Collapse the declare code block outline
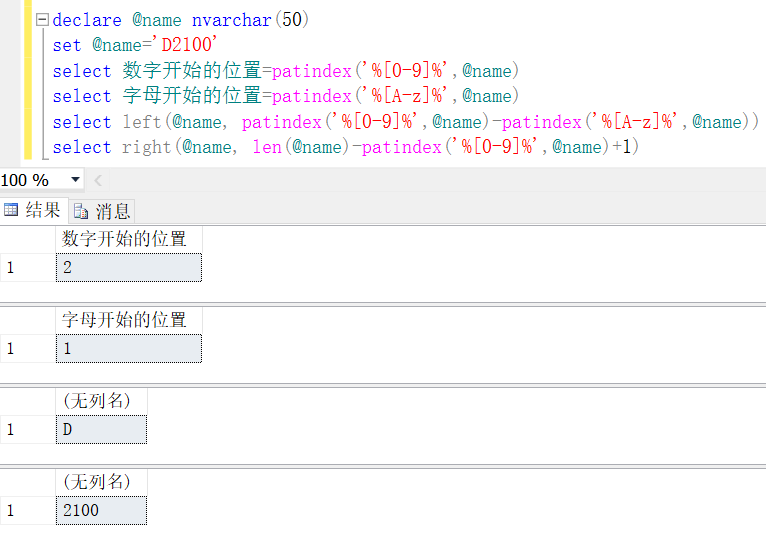766x540 pixels. point(43,20)
